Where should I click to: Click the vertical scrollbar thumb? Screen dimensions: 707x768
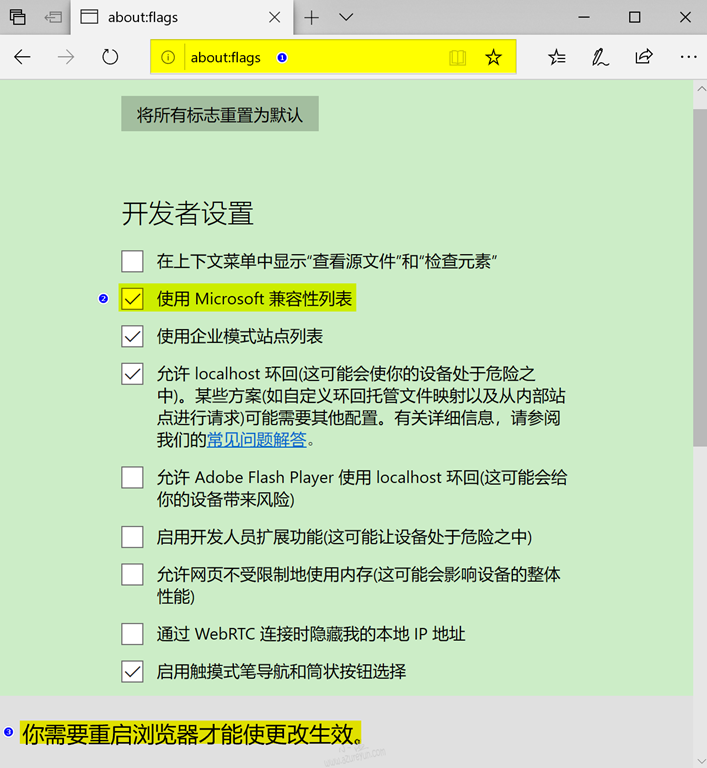click(x=701, y=277)
